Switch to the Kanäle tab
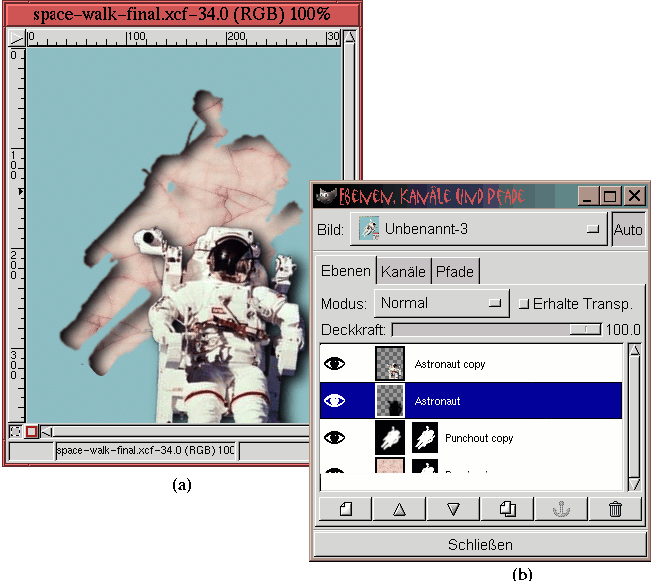 tap(404, 271)
